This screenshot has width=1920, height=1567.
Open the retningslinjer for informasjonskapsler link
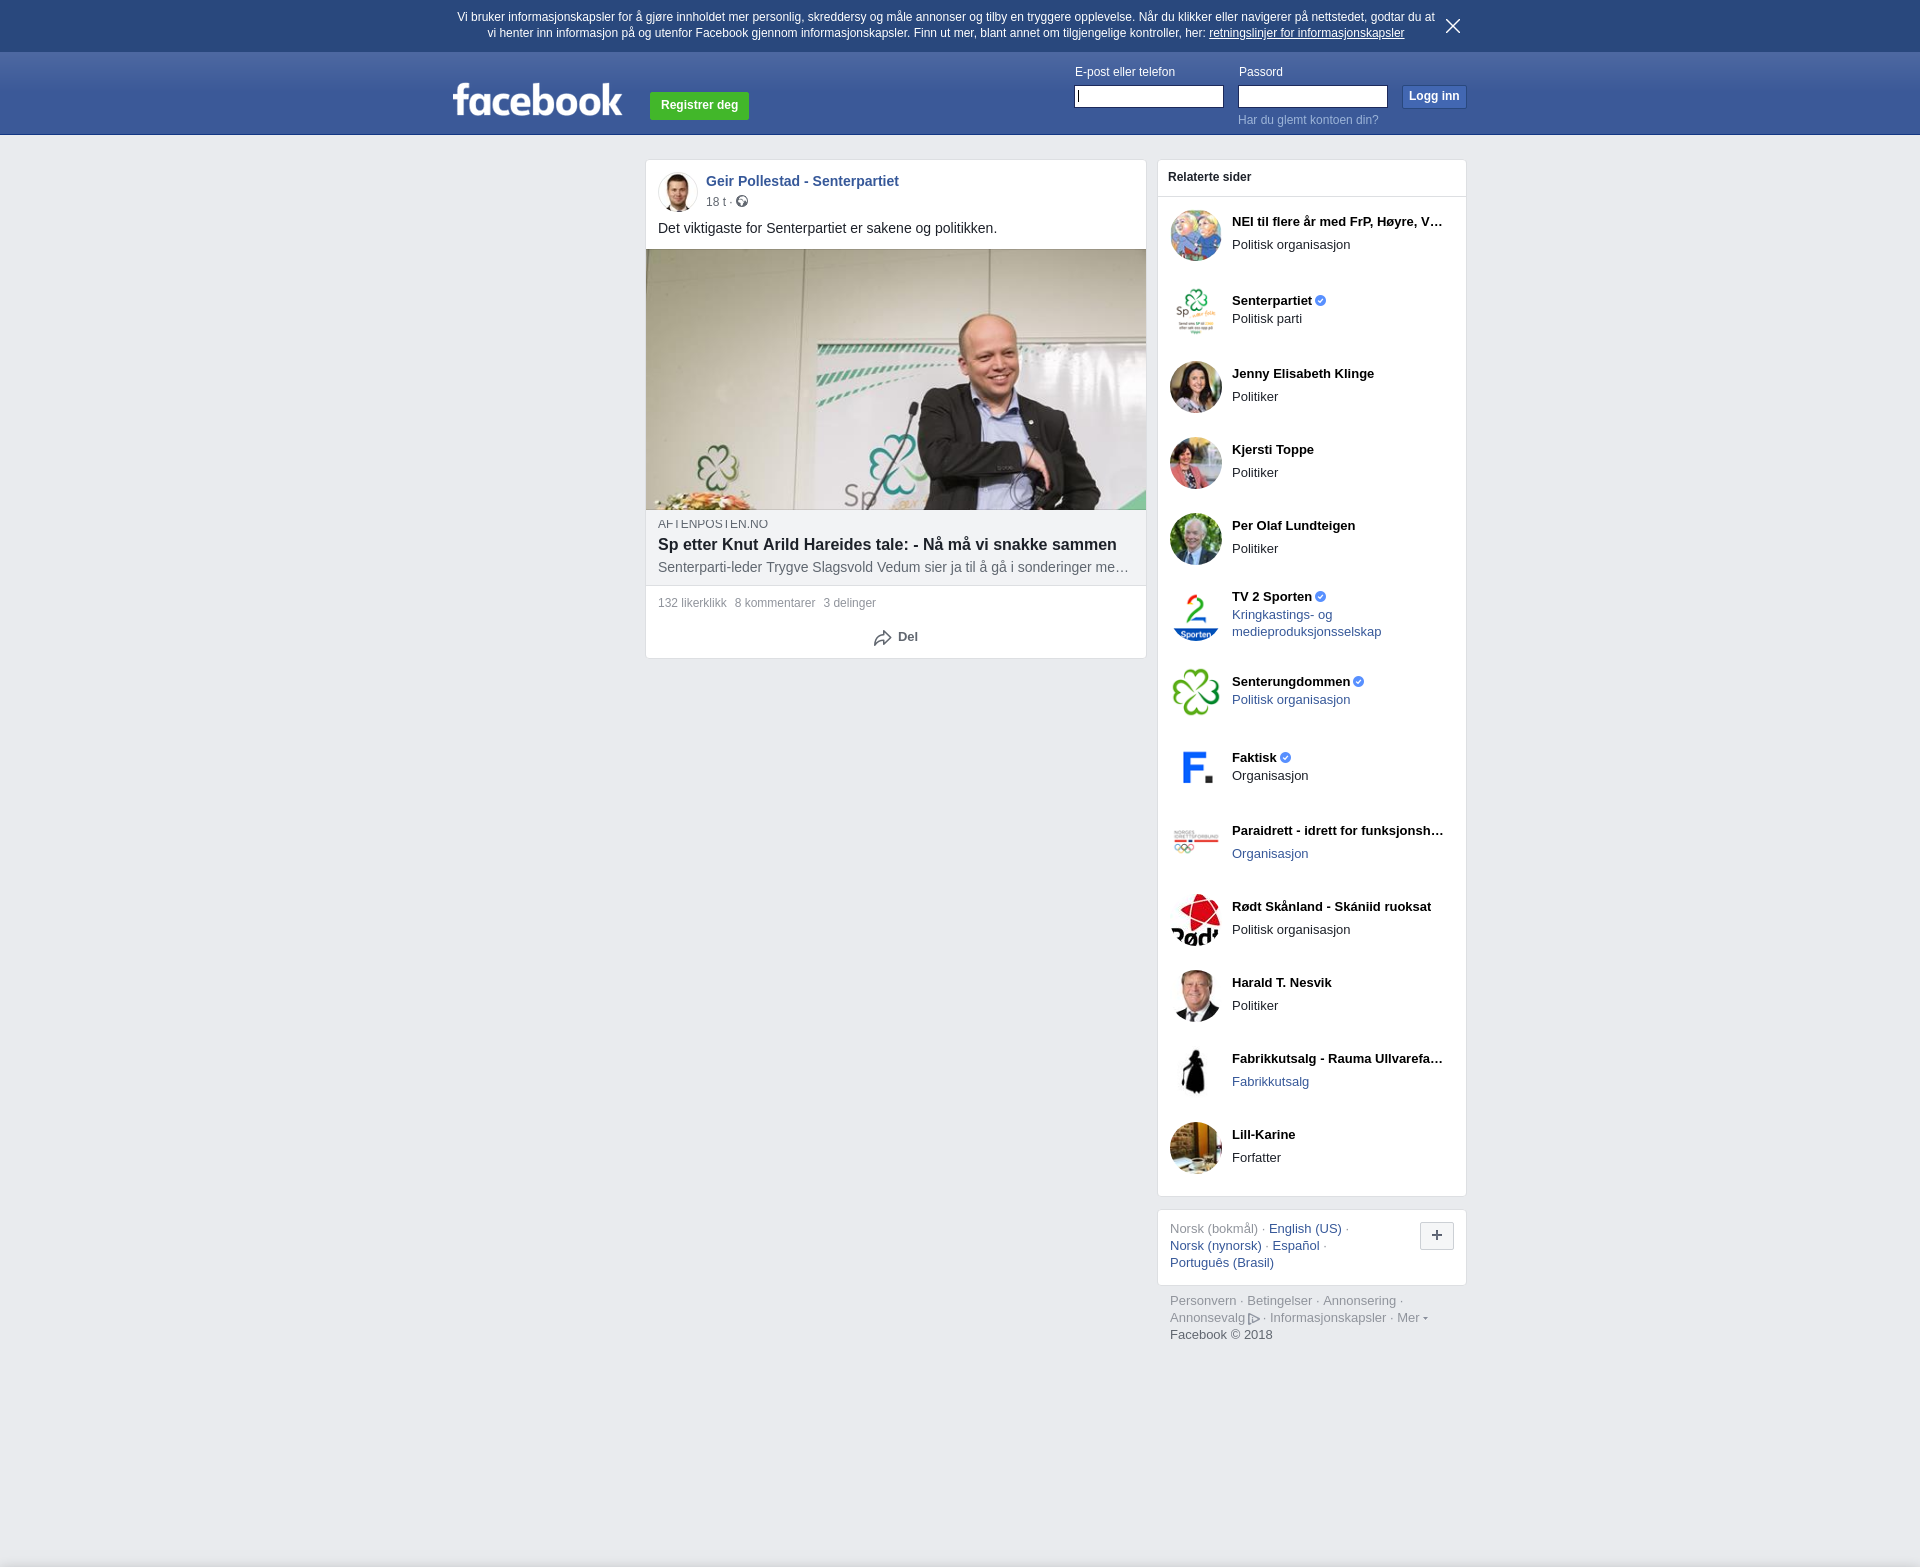click(1306, 33)
